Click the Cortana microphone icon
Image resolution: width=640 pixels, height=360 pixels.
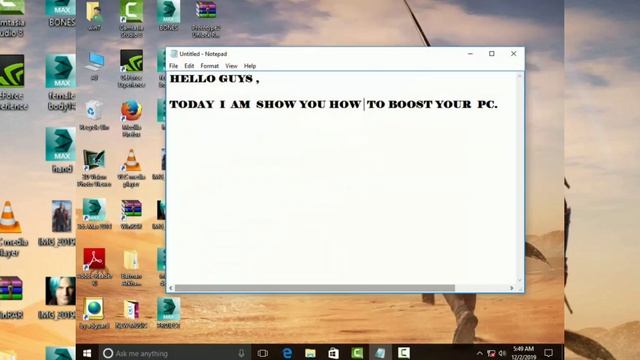click(x=241, y=353)
